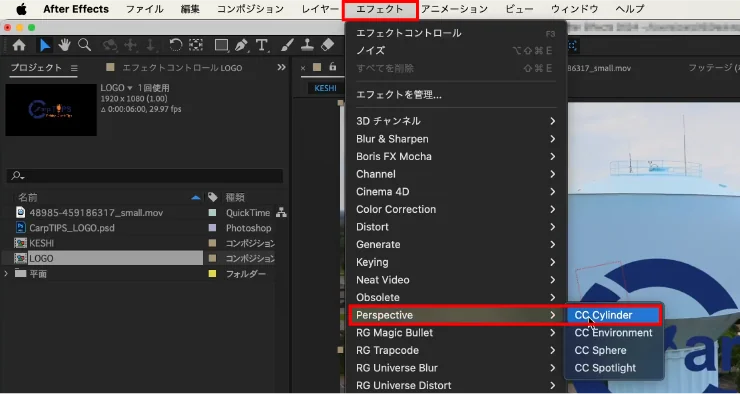Select the Selection arrow tool
The height and width of the screenshot is (394, 740).
tap(45, 45)
